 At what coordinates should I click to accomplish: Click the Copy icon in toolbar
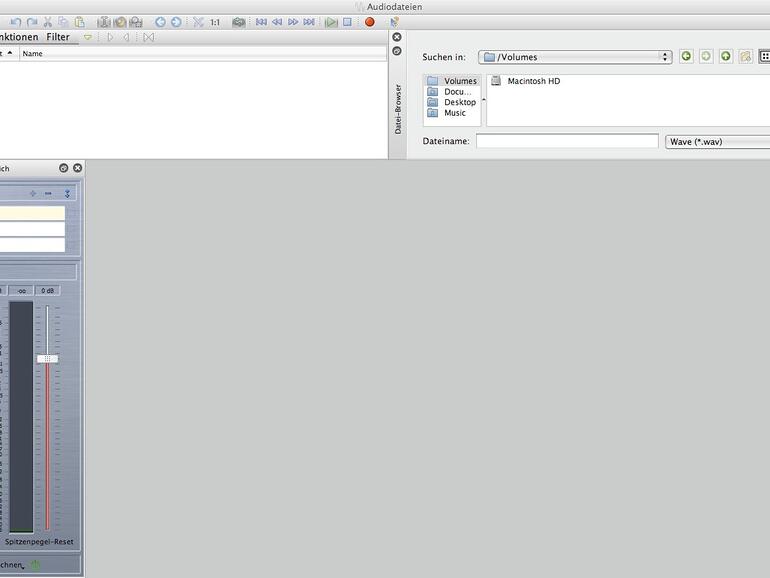point(63,22)
